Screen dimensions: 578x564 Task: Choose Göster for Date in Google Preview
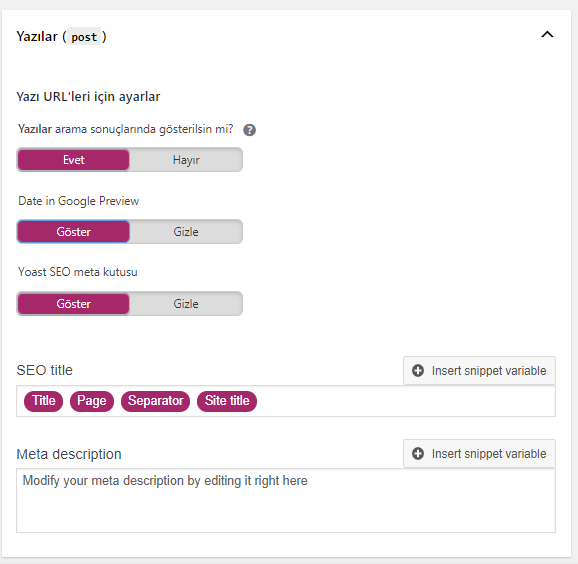pos(73,232)
